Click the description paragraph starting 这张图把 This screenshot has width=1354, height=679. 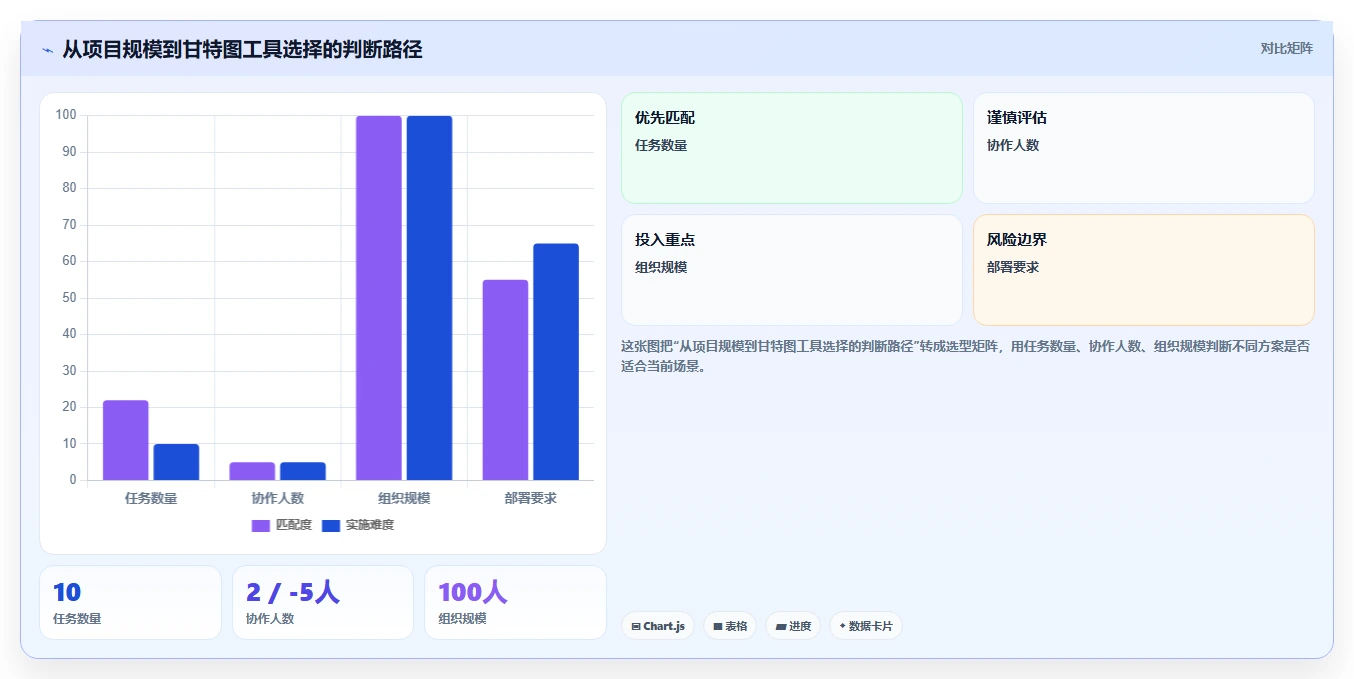point(965,356)
